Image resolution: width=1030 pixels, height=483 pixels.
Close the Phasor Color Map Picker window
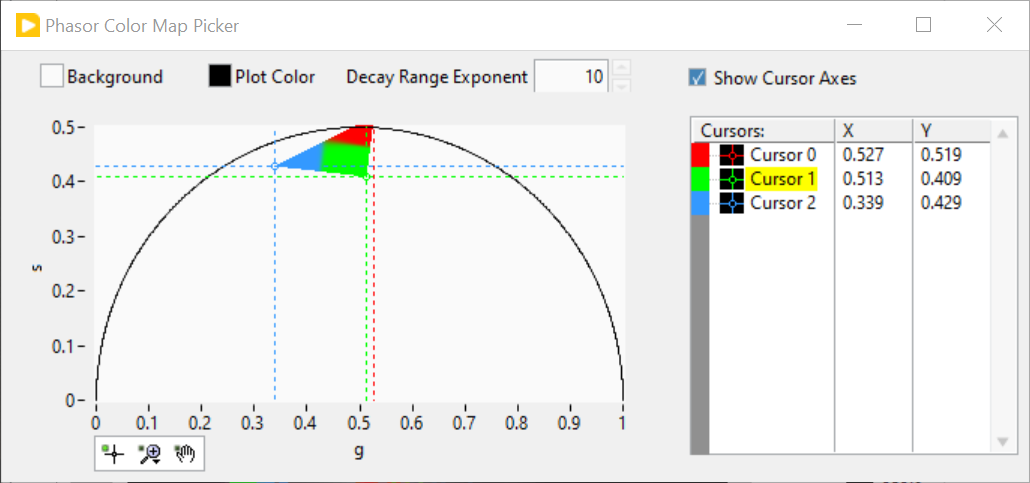994,25
